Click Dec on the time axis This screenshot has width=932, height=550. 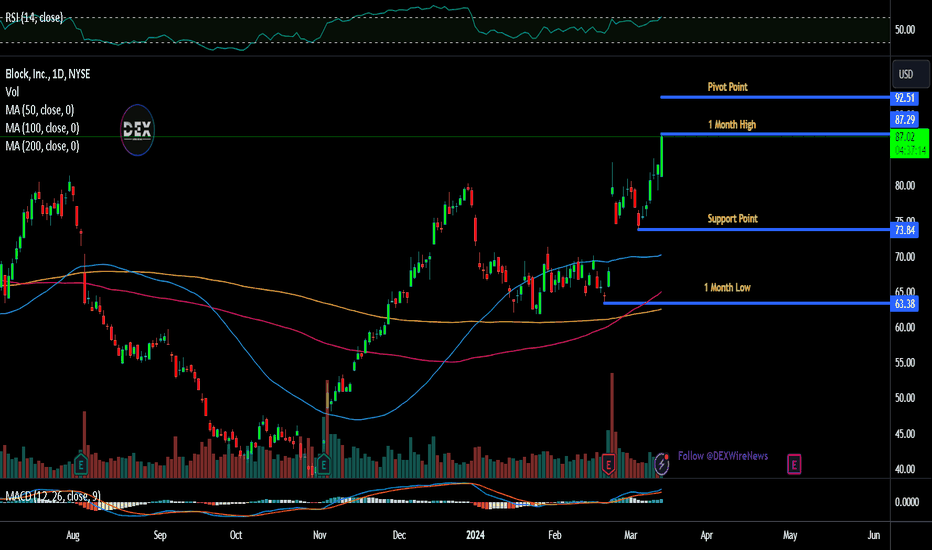(x=399, y=535)
